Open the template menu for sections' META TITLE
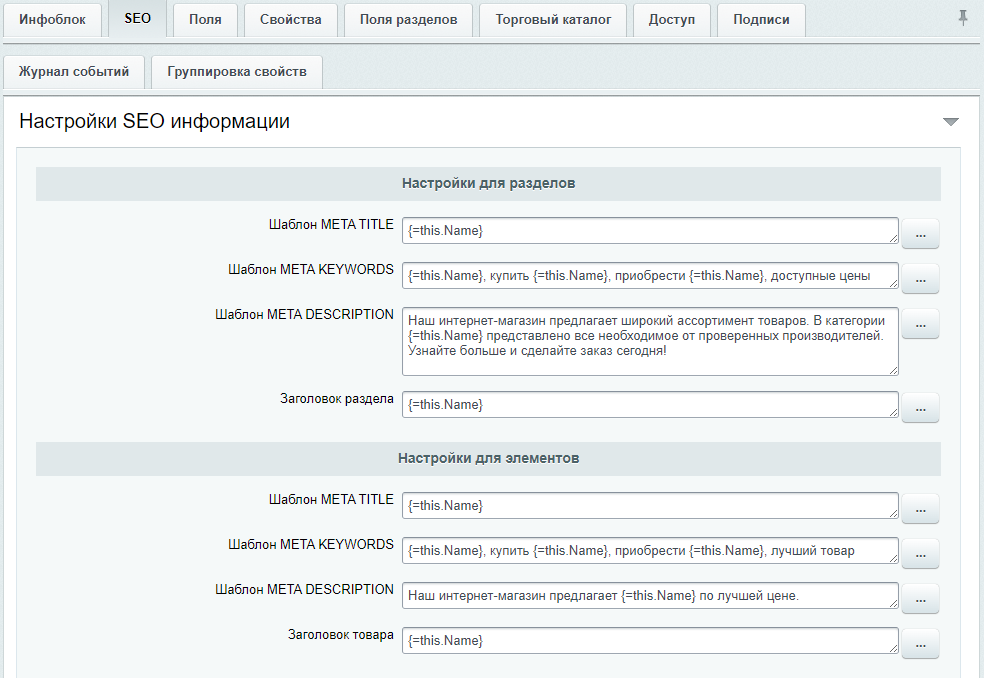Screen dimensions: 984x678 point(921,234)
